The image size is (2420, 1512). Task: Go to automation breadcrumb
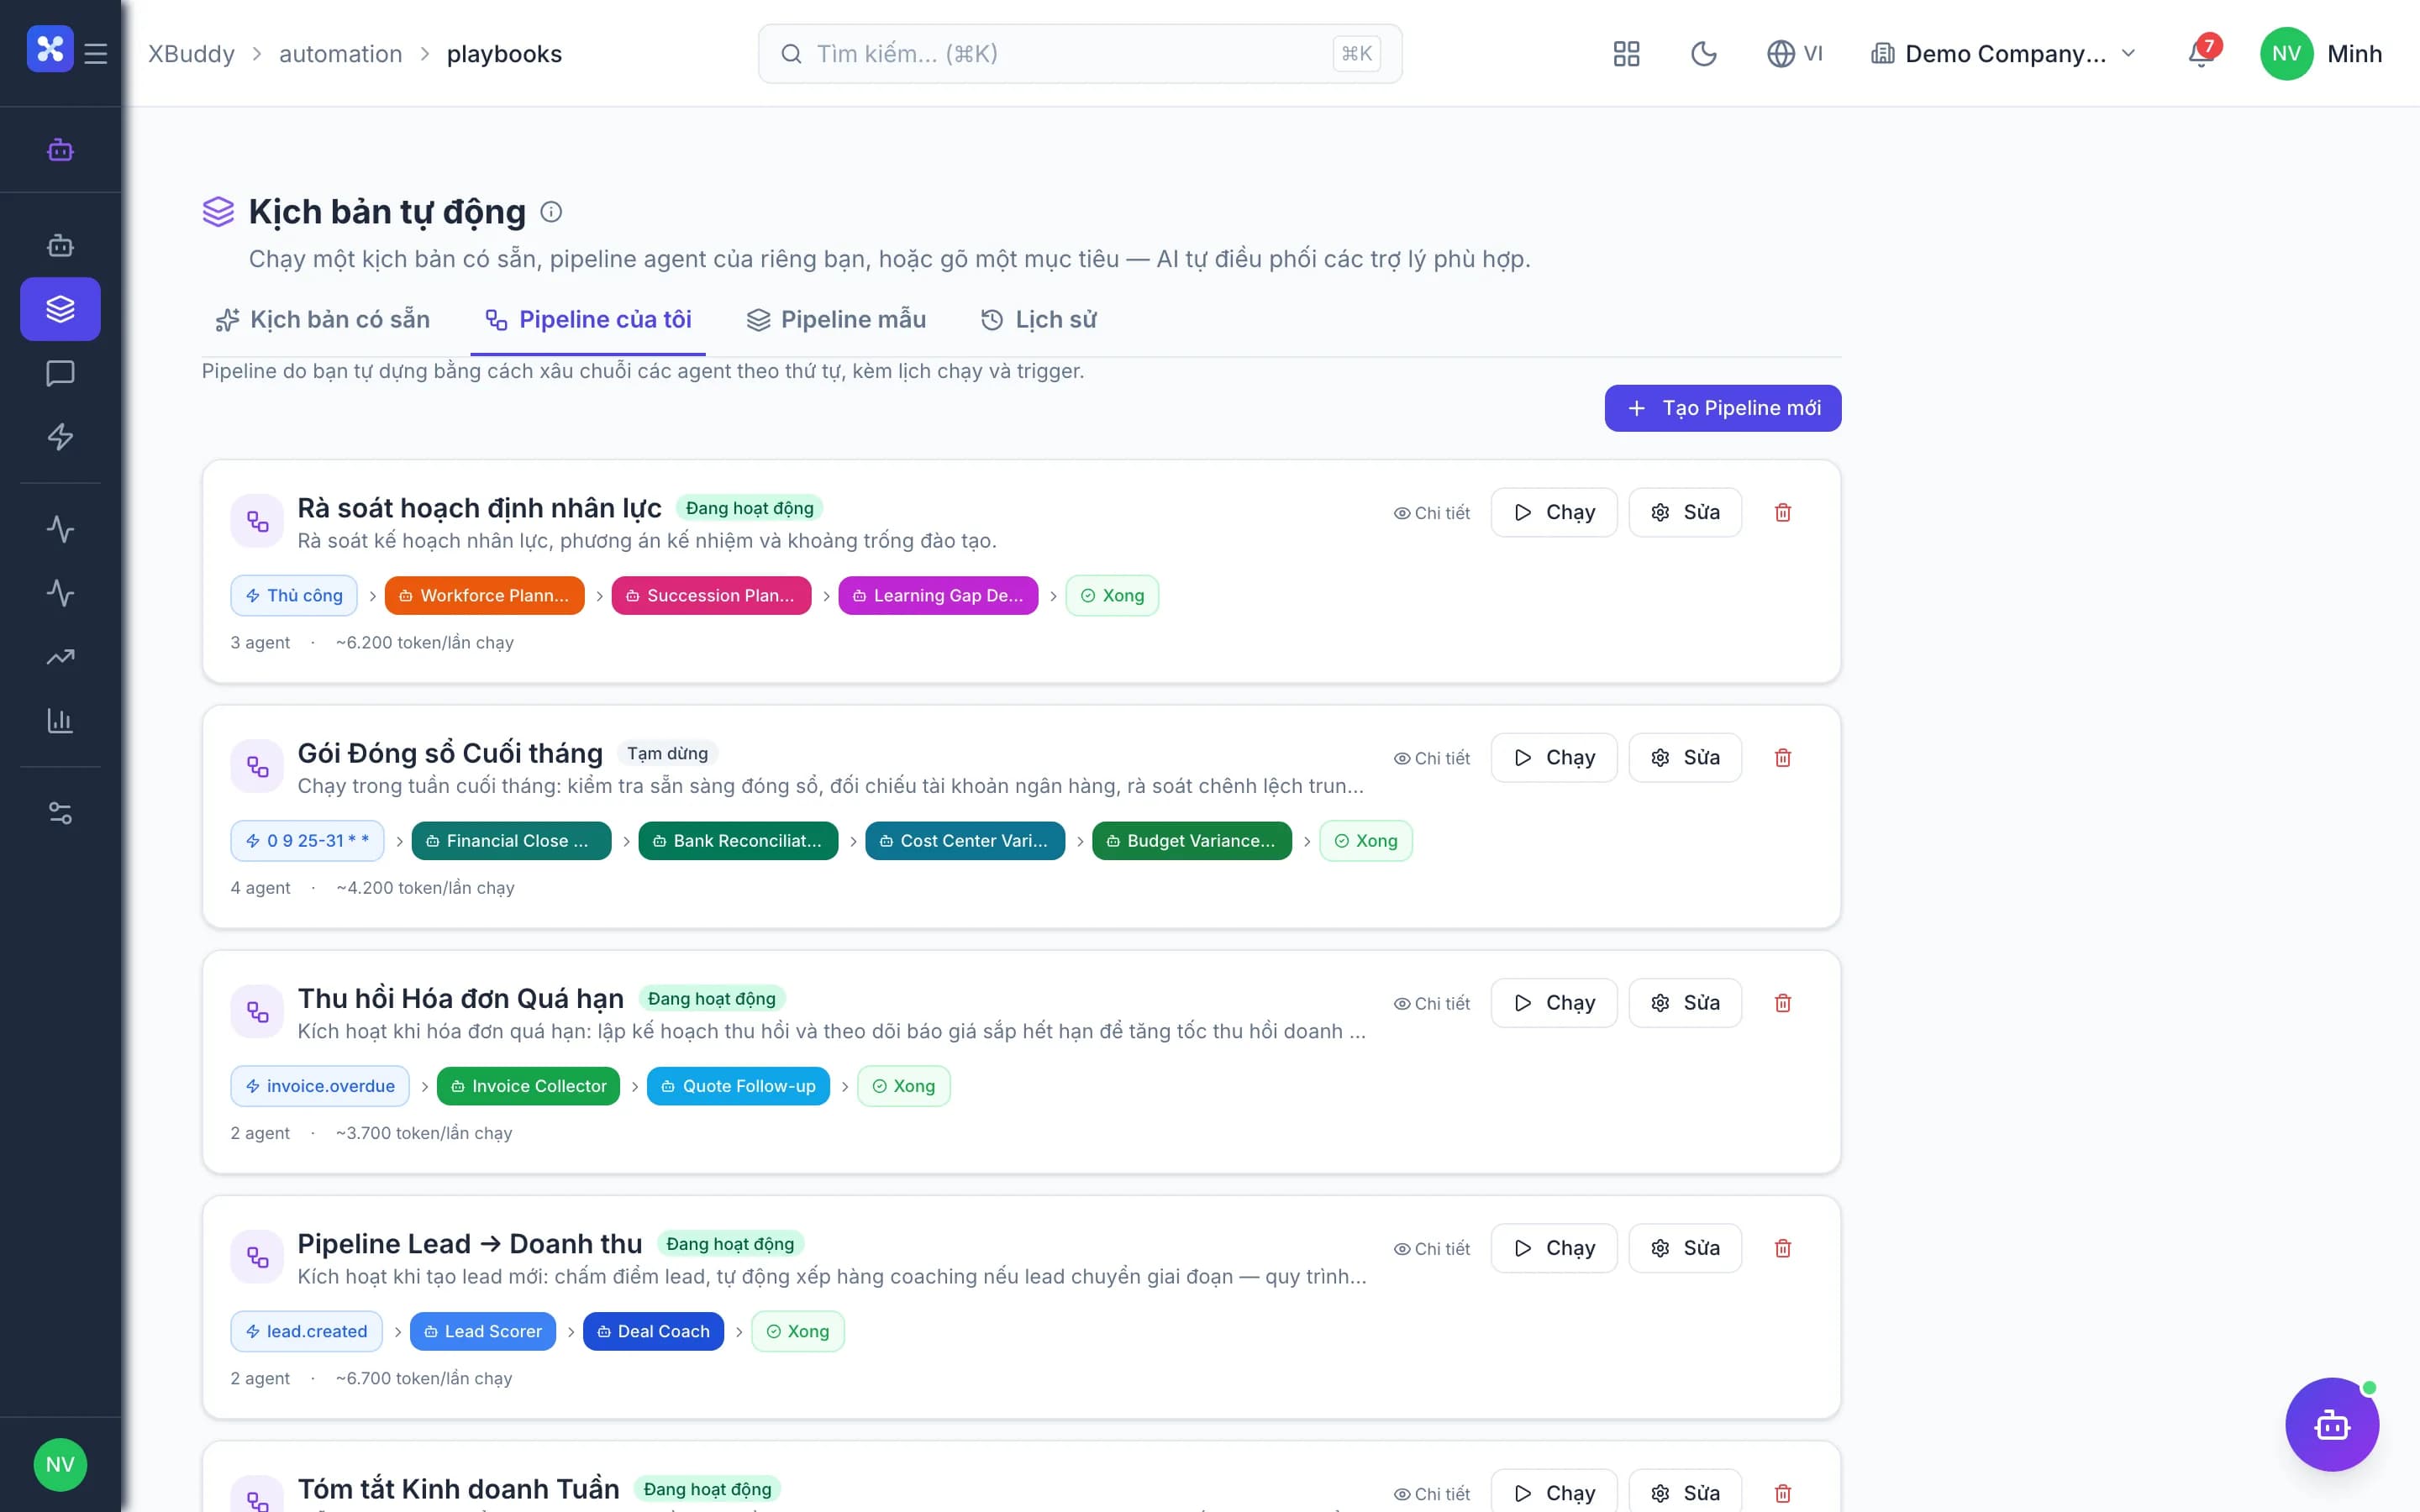[341, 54]
